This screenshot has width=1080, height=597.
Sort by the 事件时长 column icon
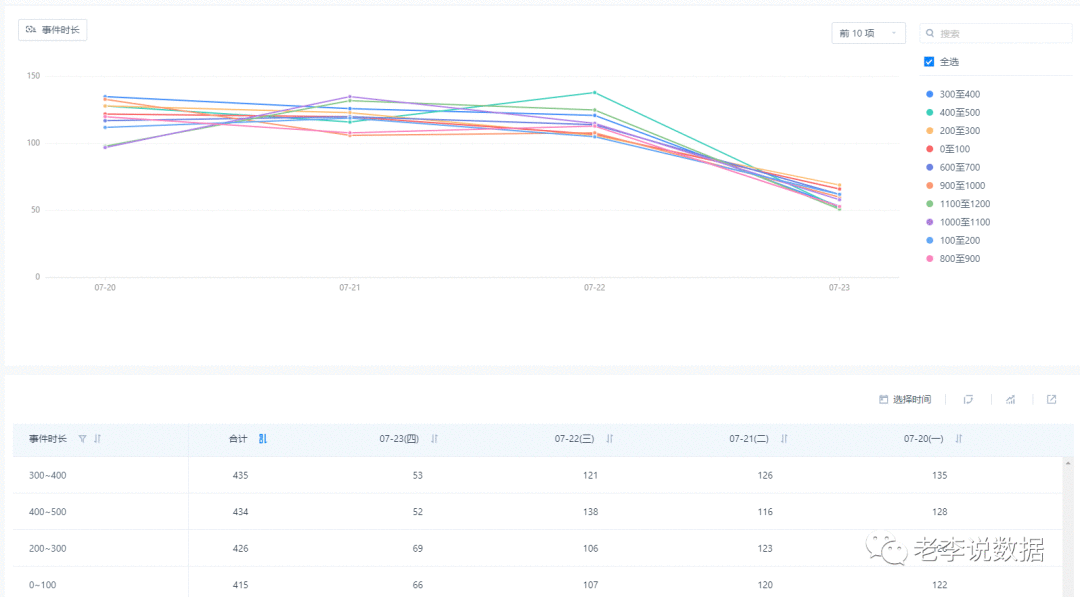click(x=97, y=439)
